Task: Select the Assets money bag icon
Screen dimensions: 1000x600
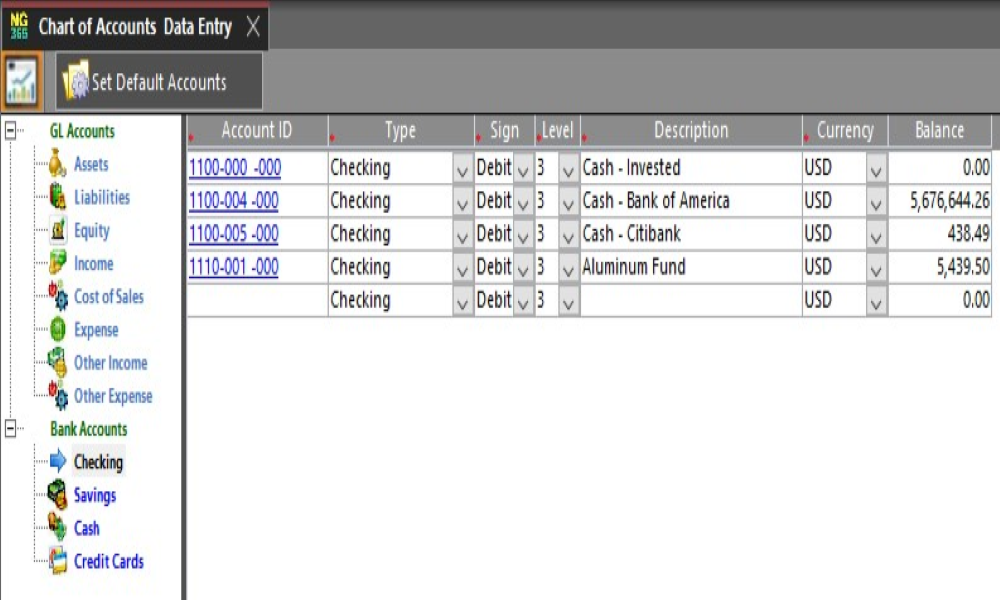Action: click(58, 165)
